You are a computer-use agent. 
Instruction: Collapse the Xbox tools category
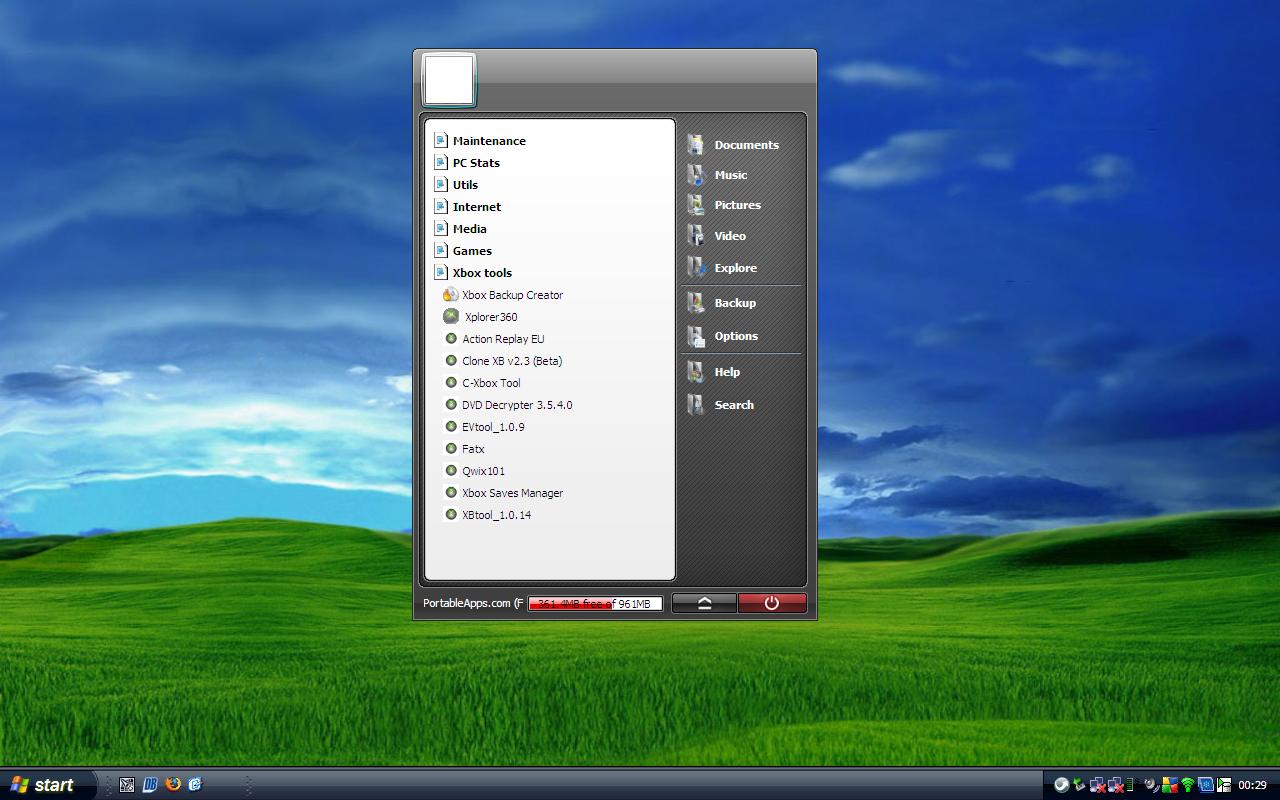[x=481, y=273]
